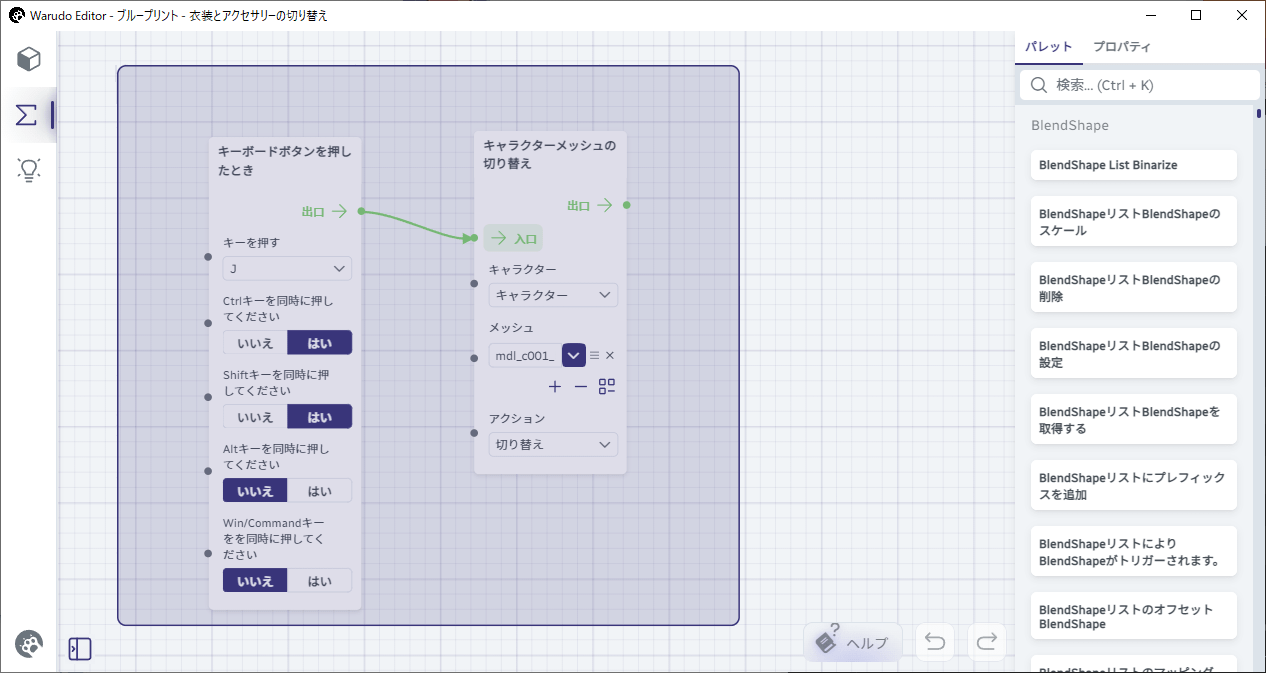Screen dimensions: 1266x673
Task: Select BlendShapeリストBlendShapeの削除 node
Action: pos(1133,288)
